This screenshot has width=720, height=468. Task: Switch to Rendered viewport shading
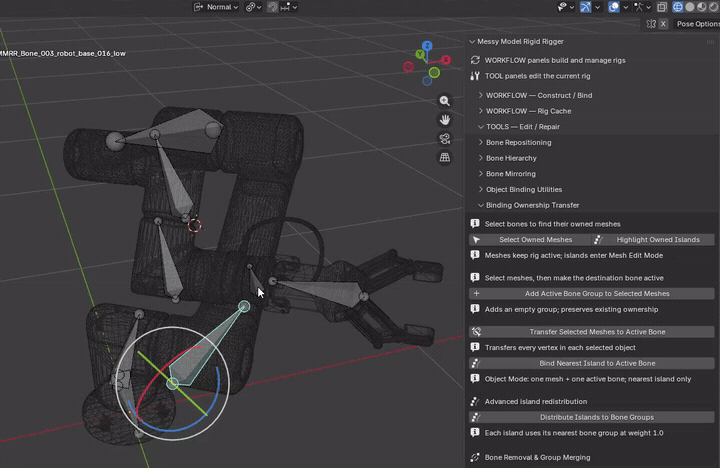[713, 7]
